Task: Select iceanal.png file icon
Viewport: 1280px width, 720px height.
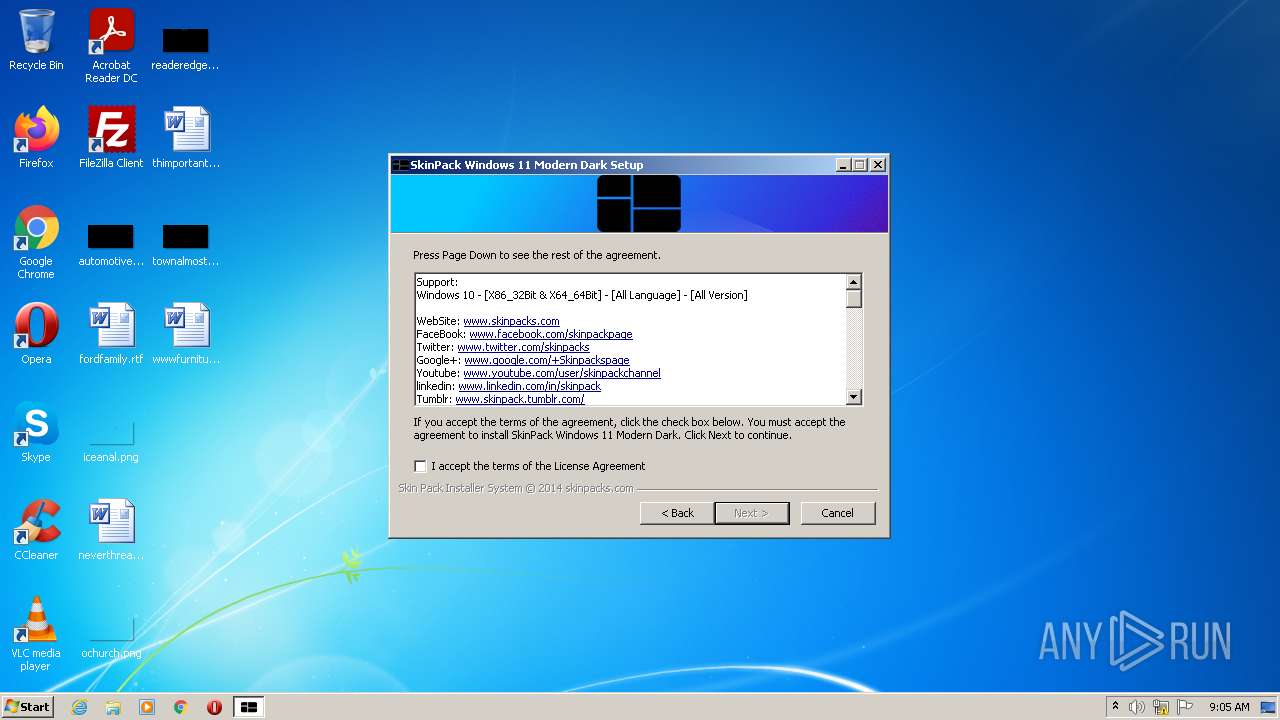Action: tap(111, 442)
